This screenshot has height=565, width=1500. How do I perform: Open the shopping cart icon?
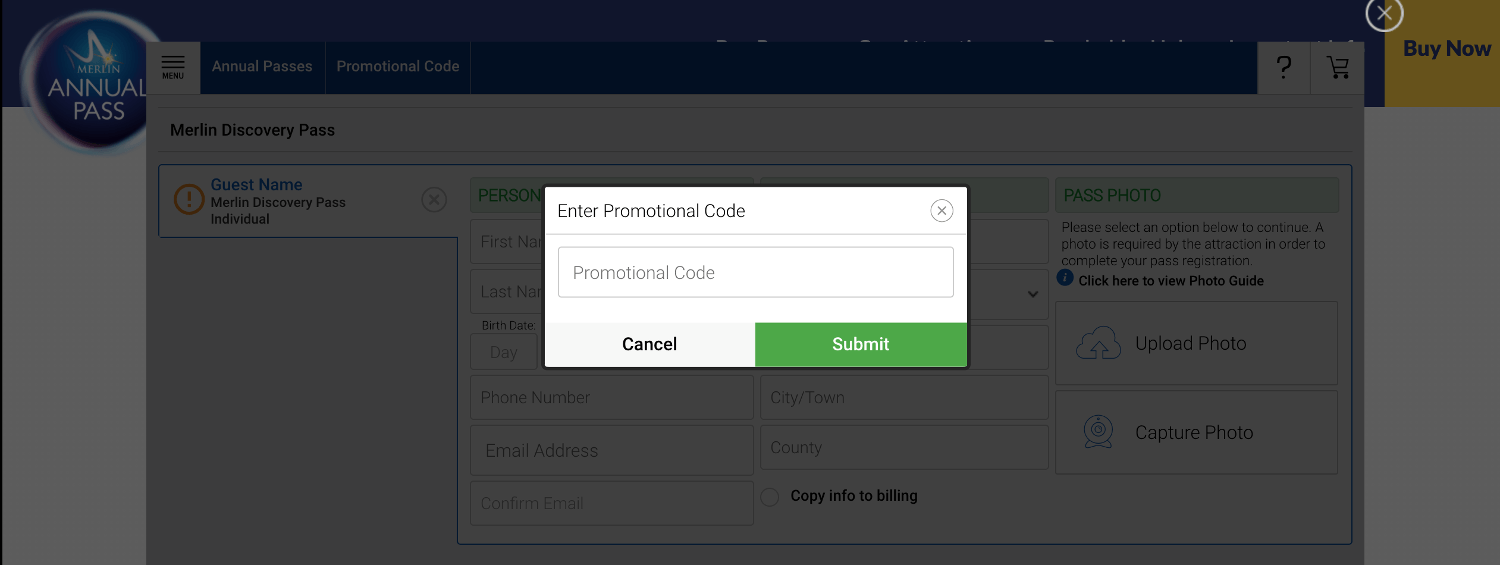point(1337,67)
